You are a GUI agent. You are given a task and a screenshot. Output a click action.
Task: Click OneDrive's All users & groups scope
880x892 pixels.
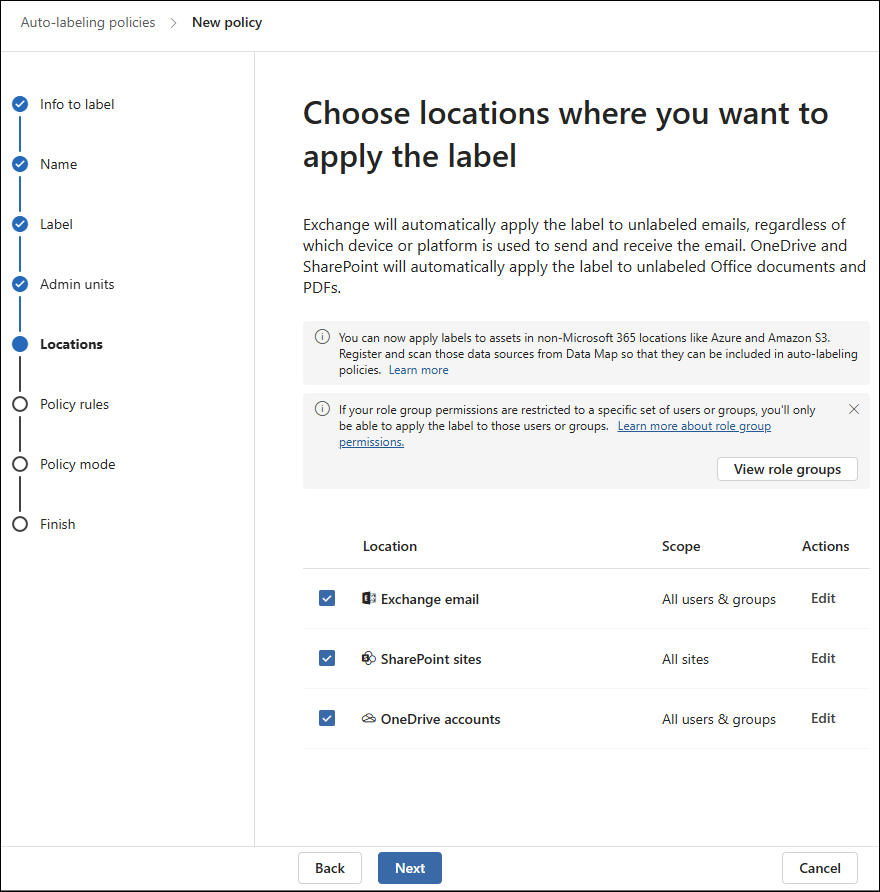718,719
